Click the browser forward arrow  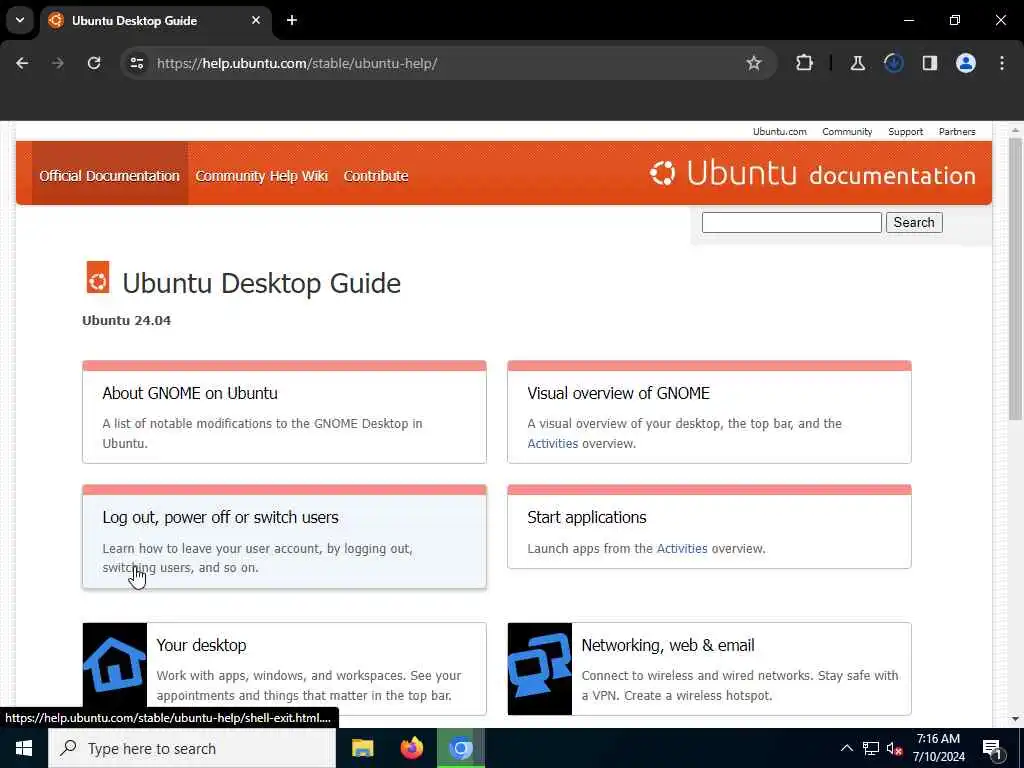58,63
